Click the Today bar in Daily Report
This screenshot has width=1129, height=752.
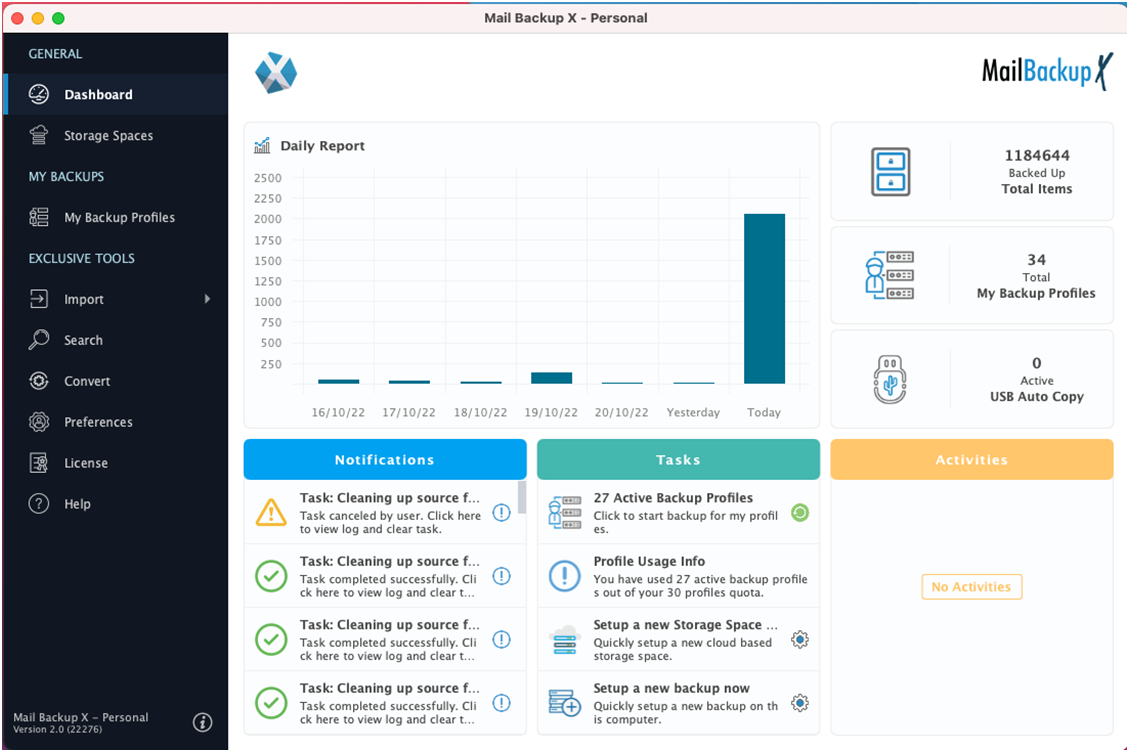(x=764, y=298)
